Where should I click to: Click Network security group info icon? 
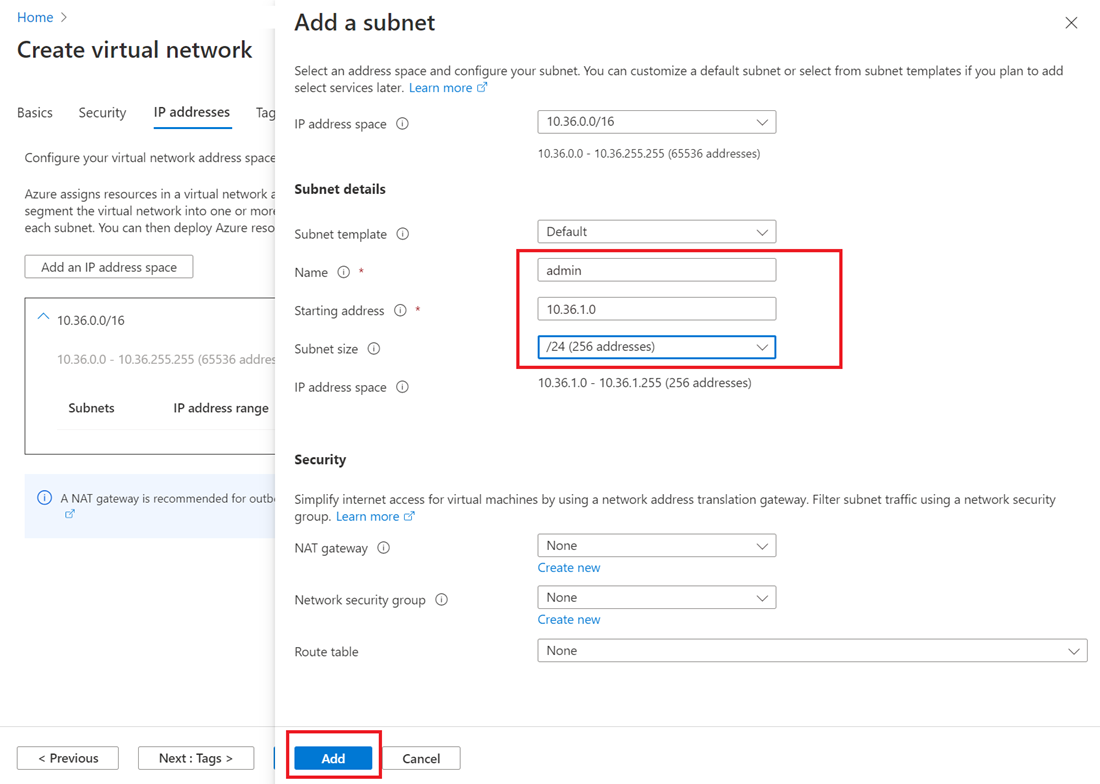click(x=440, y=599)
